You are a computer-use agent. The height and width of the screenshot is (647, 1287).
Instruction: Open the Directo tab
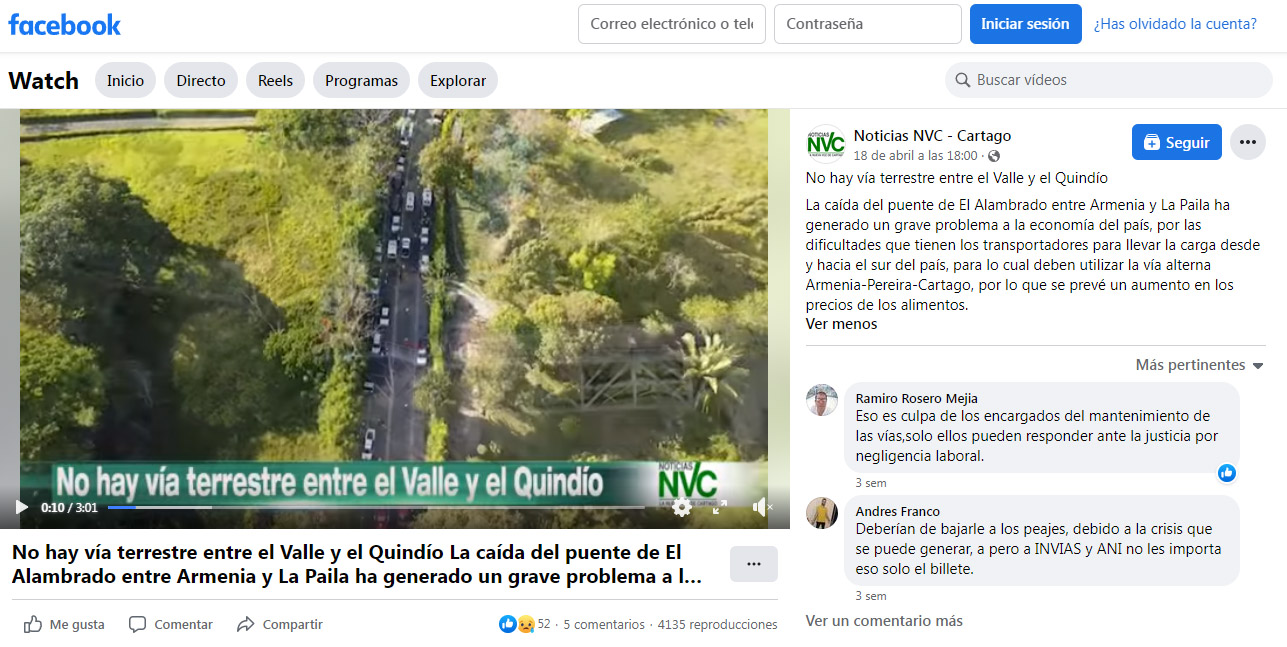[201, 81]
